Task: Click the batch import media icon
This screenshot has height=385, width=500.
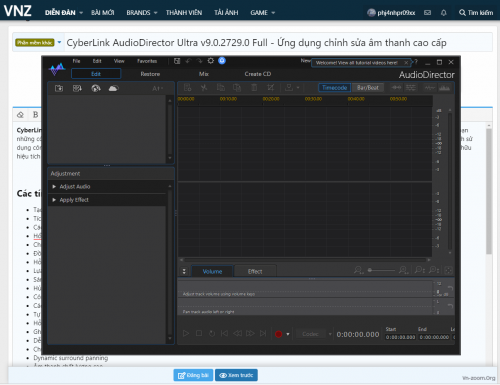Action: click(x=77, y=88)
